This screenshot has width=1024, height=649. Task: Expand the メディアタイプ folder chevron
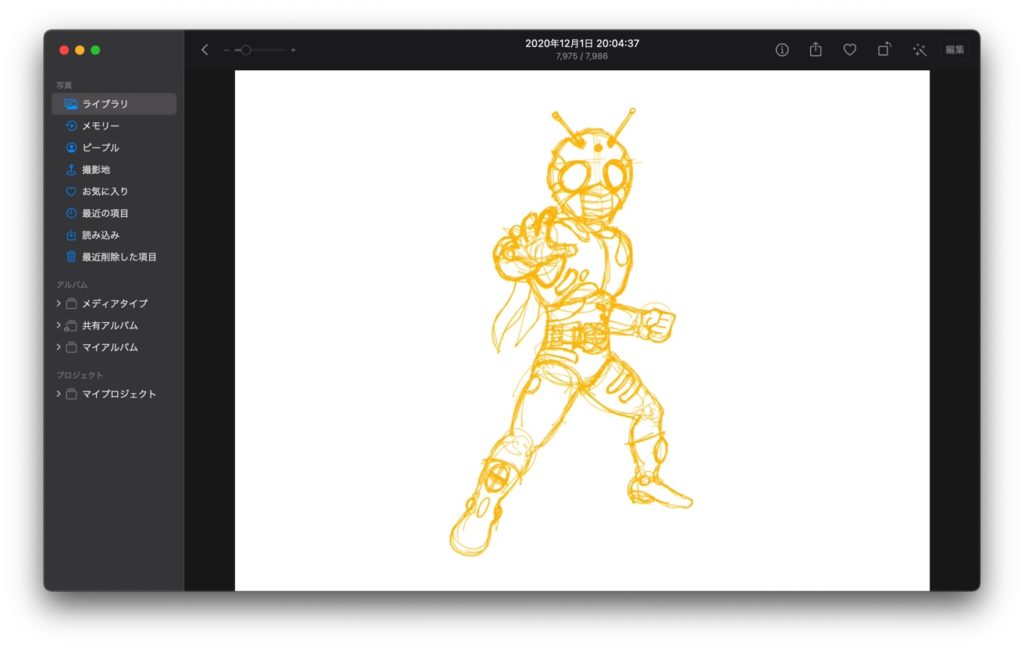click(x=58, y=303)
